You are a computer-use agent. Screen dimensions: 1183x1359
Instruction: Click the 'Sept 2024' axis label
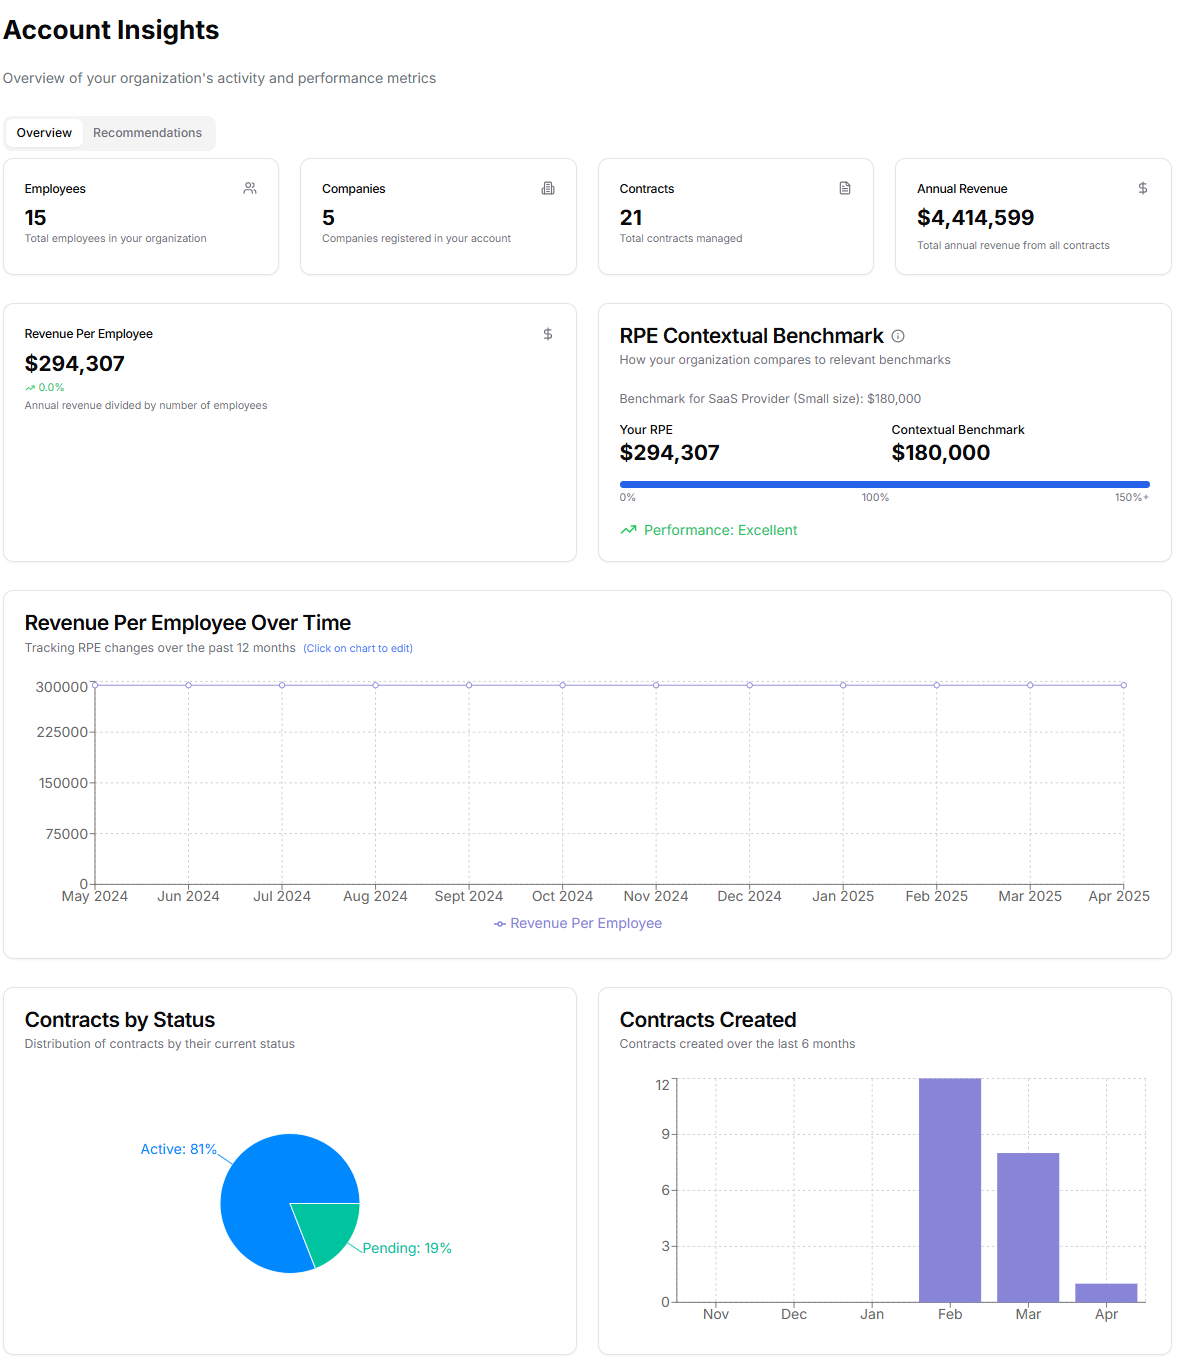[x=469, y=897]
